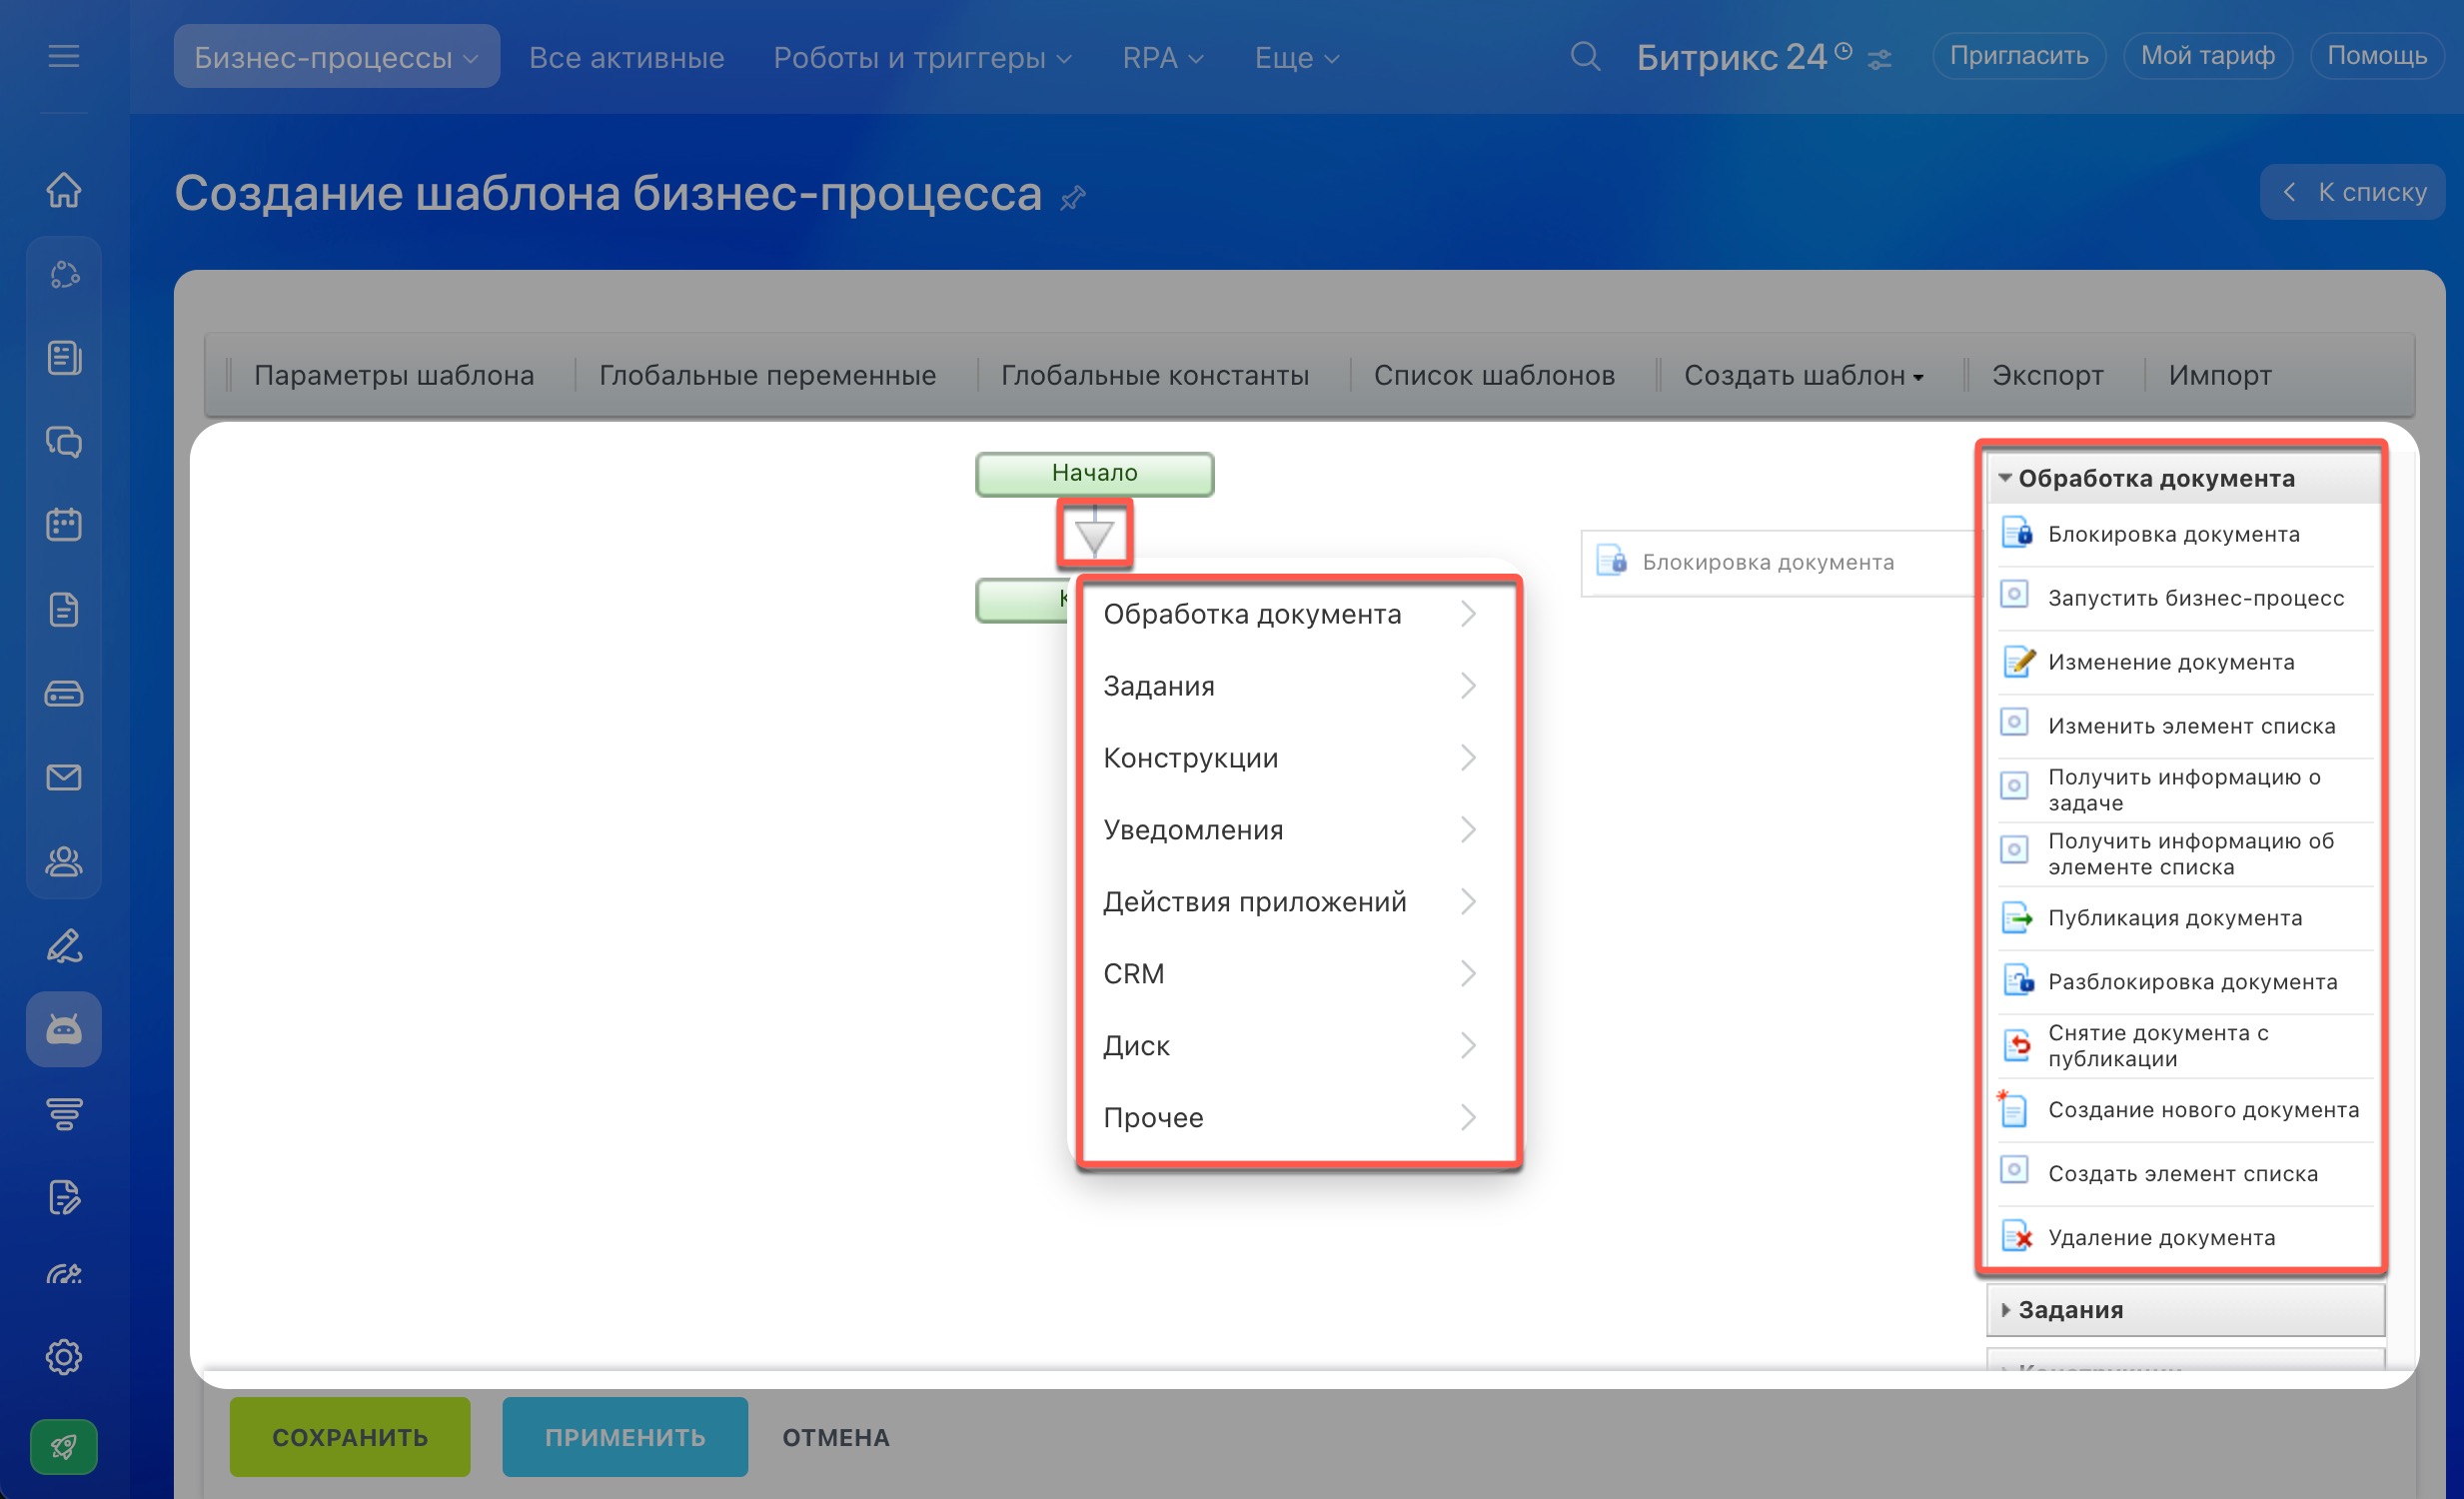Open the feed document icon in sidebar
This screenshot has height=1499, width=2464.
coord(63,357)
